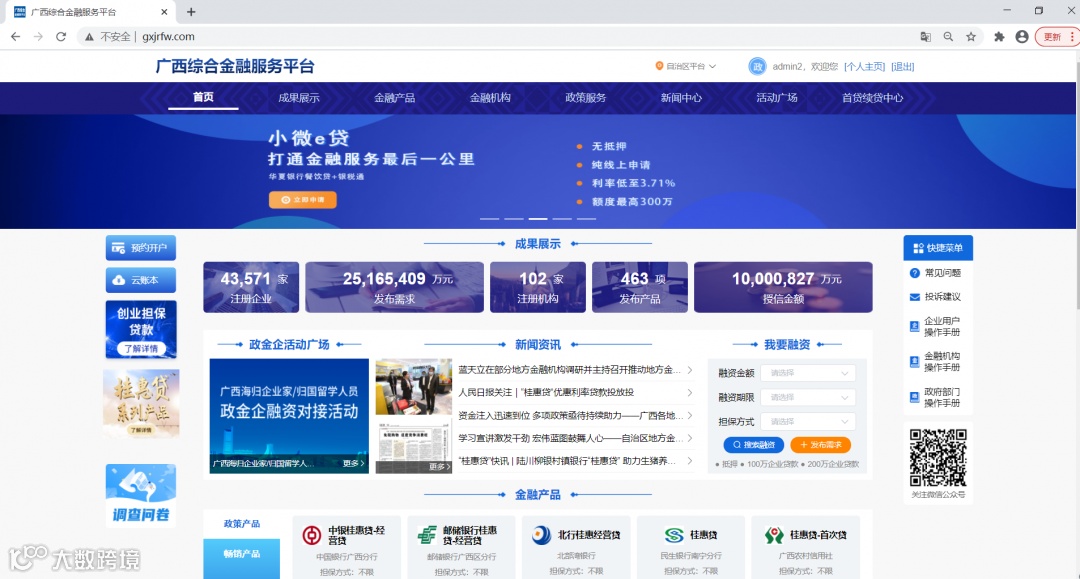Click the 桂惠贷 民生银行 product logo
The height and width of the screenshot is (579, 1080).
(x=674, y=535)
